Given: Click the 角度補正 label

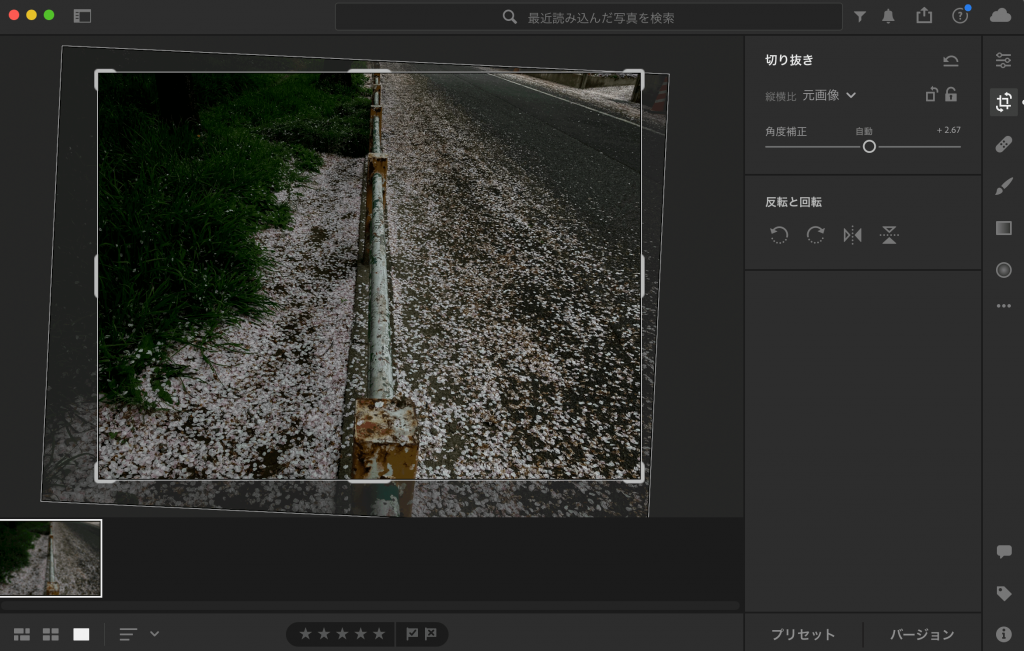Looking at the screenshot, I should coord(786,131).
